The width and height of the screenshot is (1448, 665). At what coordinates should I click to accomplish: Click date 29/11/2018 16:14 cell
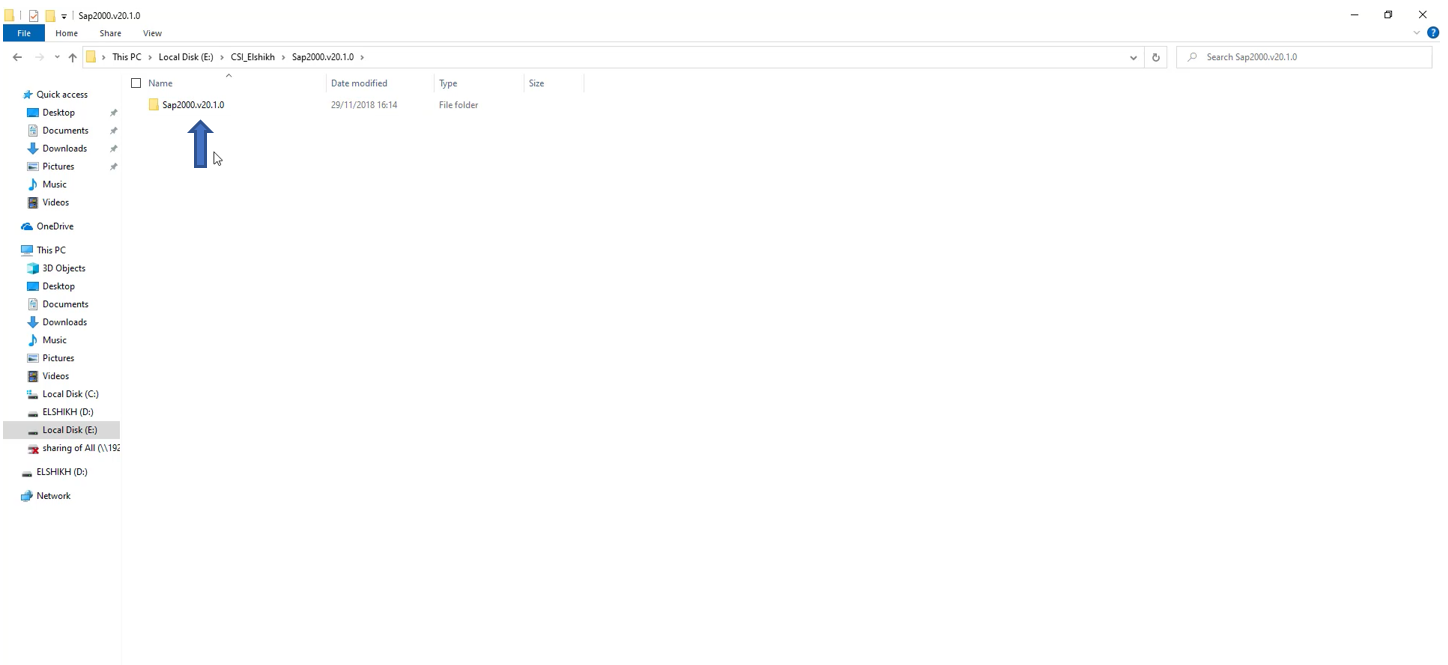[x=364, y=104]
